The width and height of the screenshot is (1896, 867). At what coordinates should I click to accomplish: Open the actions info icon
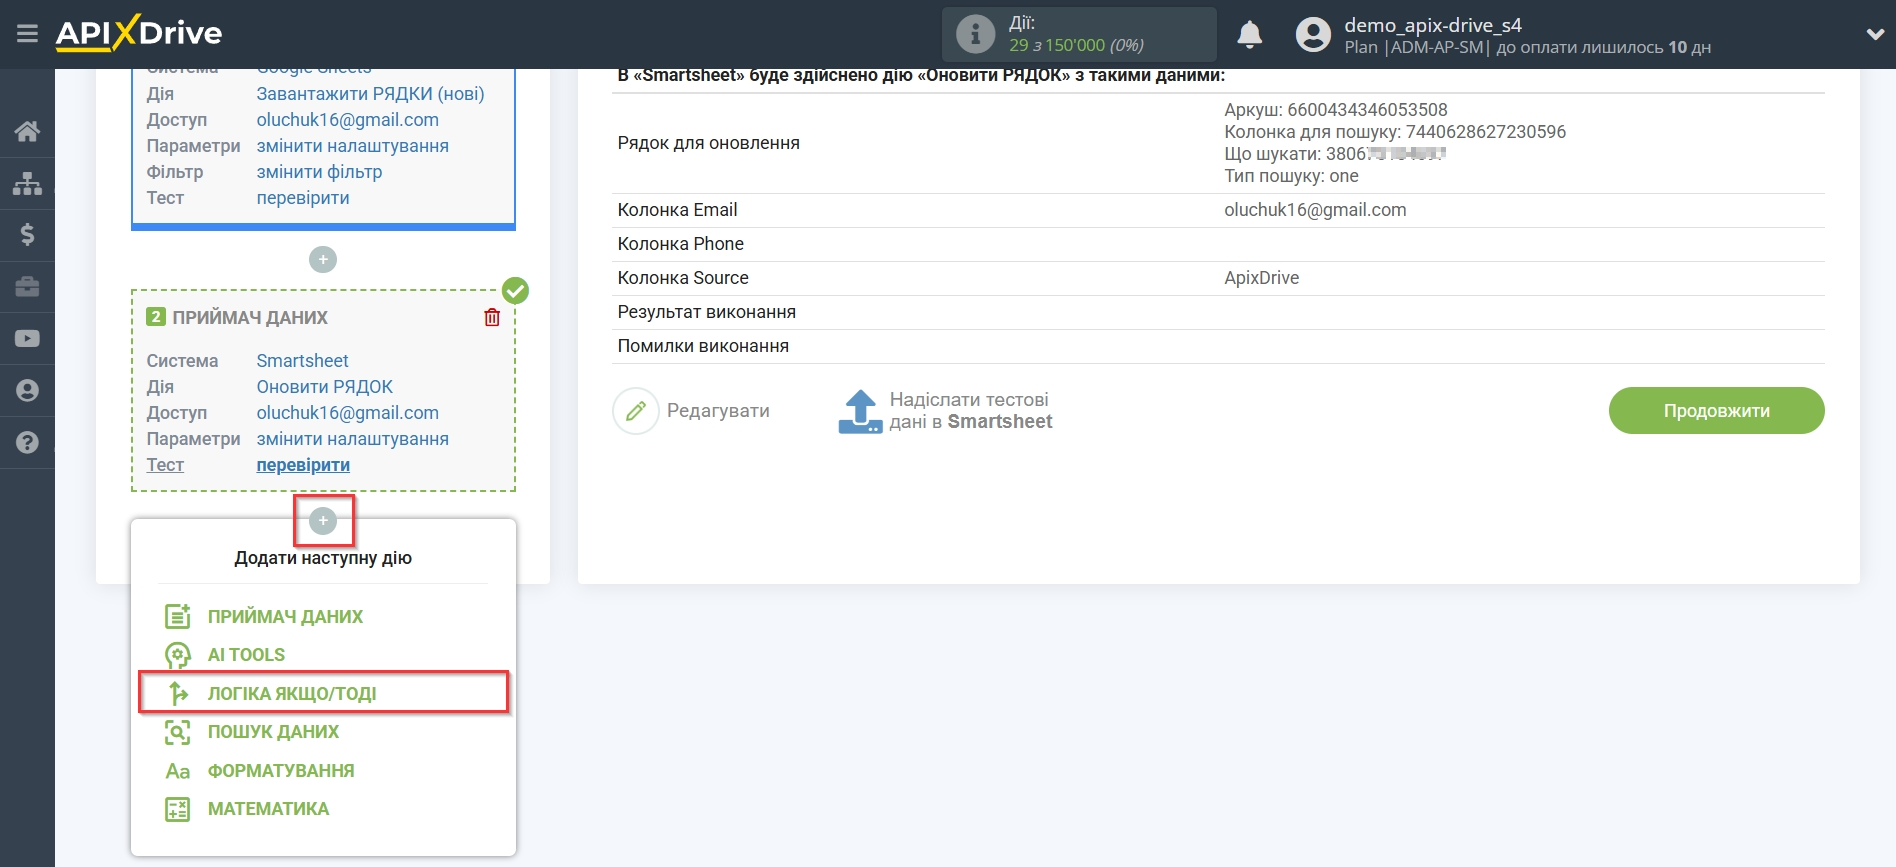coord(975,34)
